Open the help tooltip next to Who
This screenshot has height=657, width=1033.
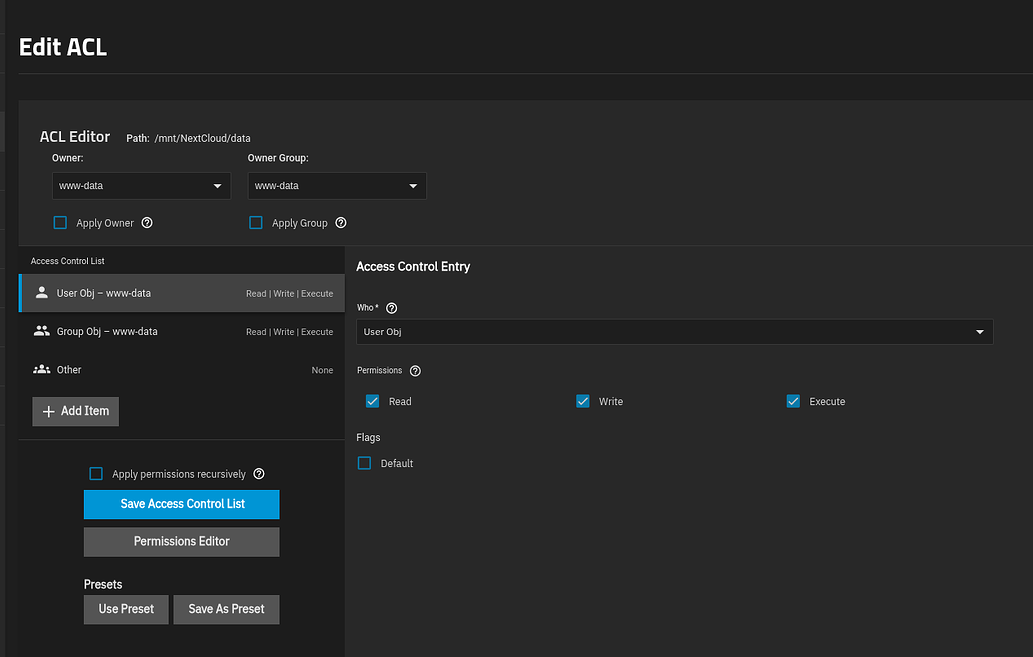pyautogui.click(x=391, y=308)
